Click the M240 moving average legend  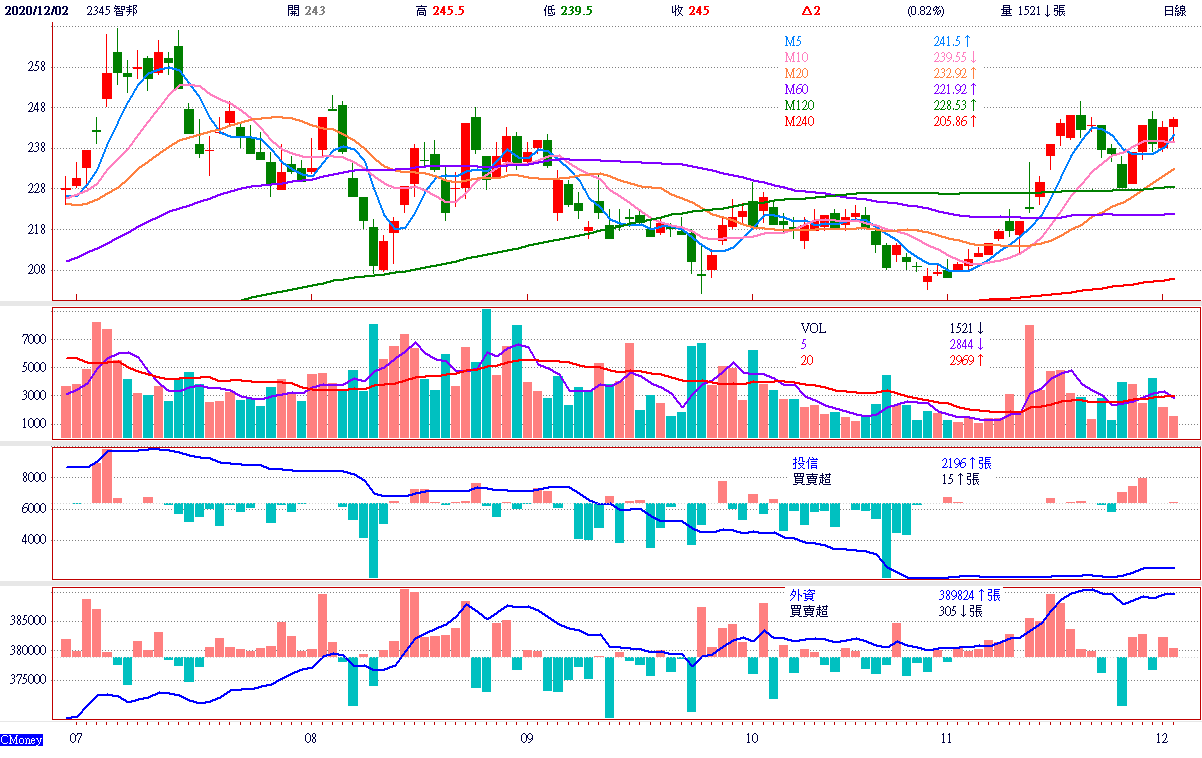pos(799,121)
